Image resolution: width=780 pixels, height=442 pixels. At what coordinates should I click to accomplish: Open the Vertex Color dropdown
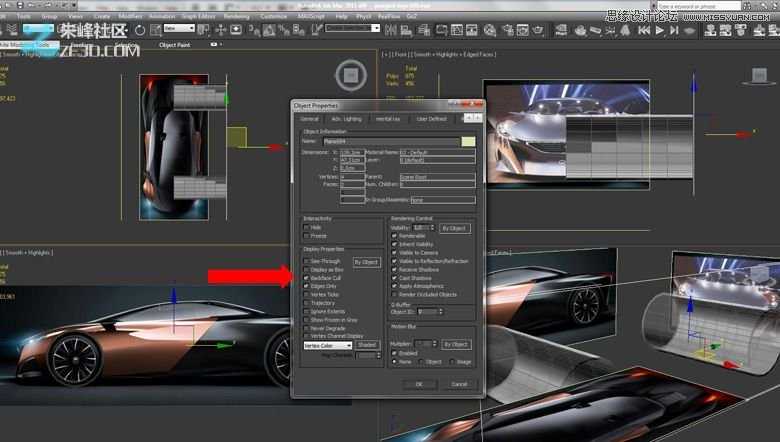click(x=327, y=345)
